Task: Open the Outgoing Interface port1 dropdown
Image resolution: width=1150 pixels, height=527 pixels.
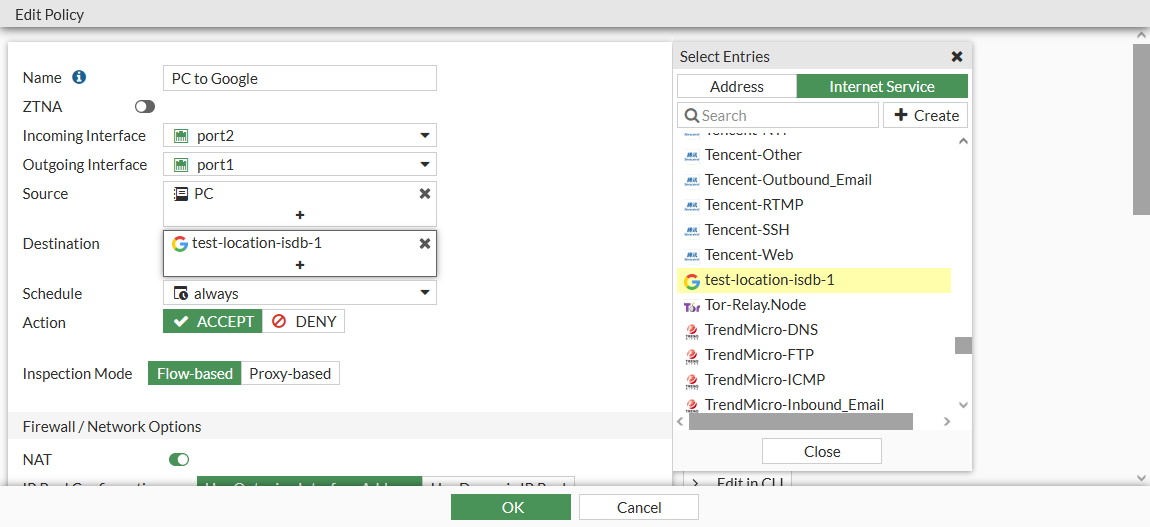Action: (x=300, y=165)
